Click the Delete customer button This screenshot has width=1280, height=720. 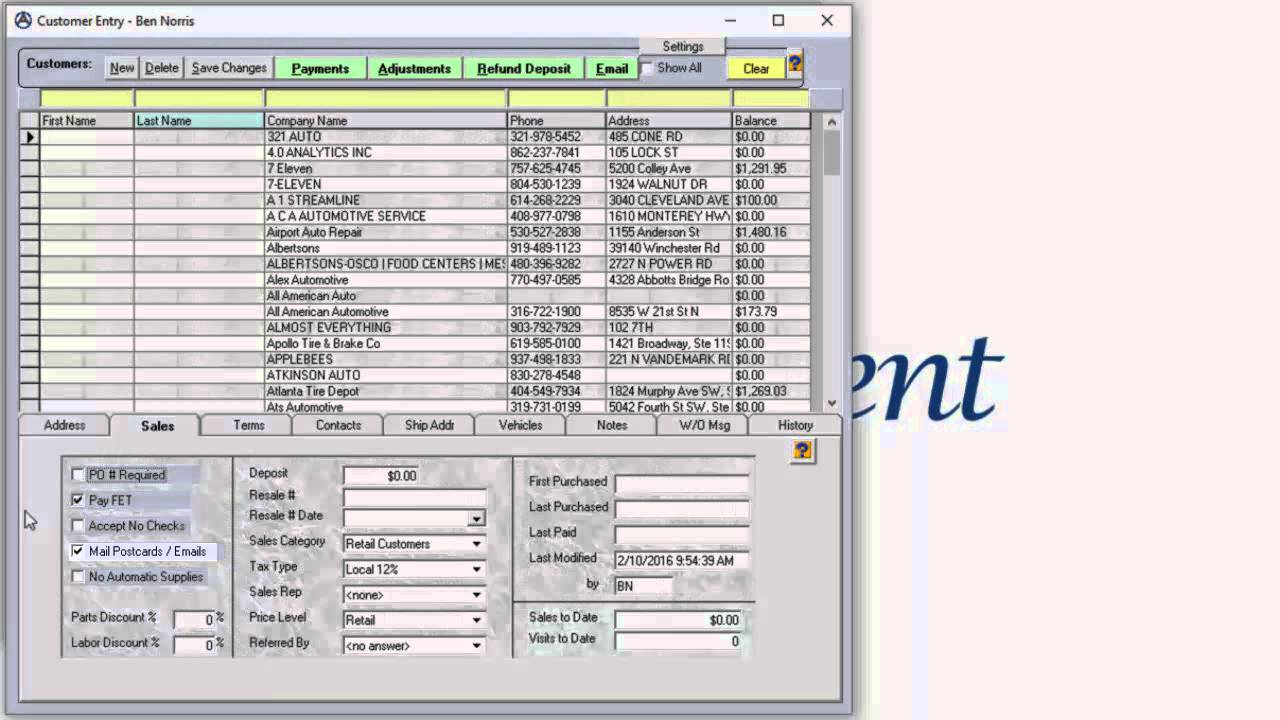tap(161, 68)
